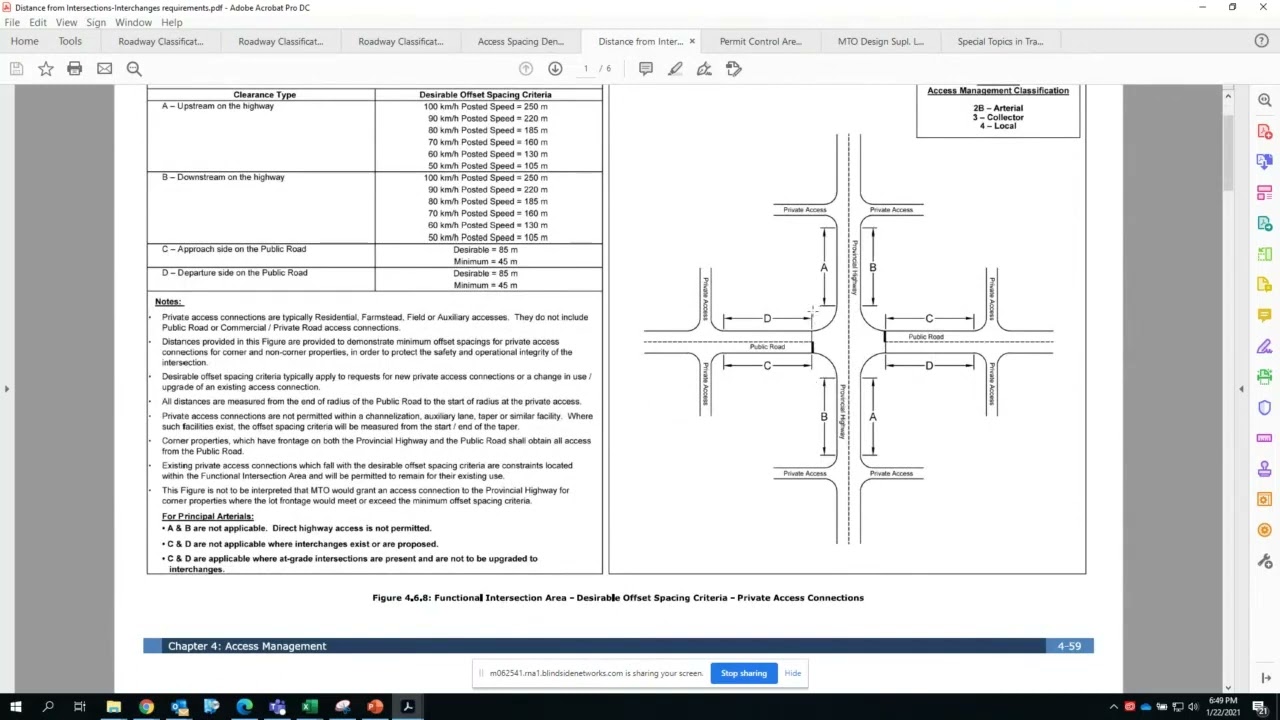Select the highlight text pen tool
The height and width of the screenshot is (720, 1280).
tap(675, 69)
